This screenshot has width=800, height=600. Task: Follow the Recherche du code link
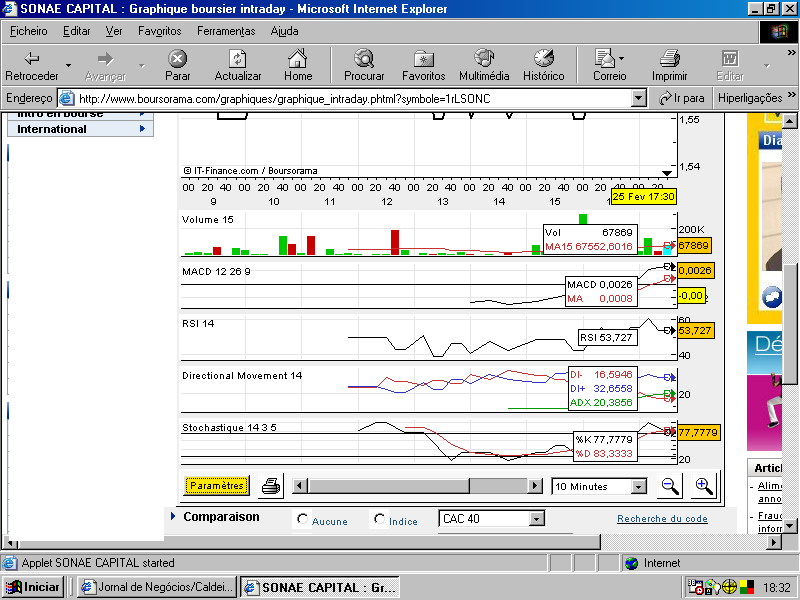click(x=662, y=519)
